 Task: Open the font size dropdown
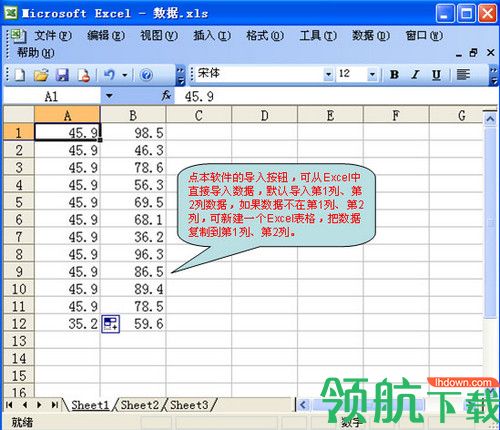(372, 74)
